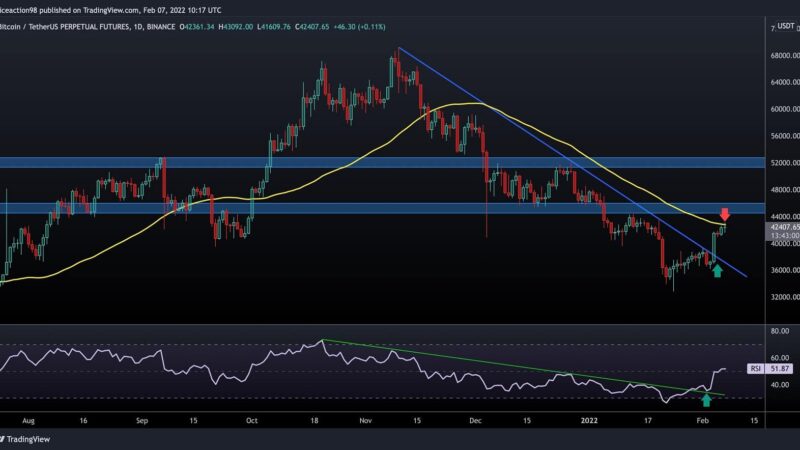Screen dimensions: 800x450
Task: Click the 40.00 label on RSI axis
Action: [780, 385]
